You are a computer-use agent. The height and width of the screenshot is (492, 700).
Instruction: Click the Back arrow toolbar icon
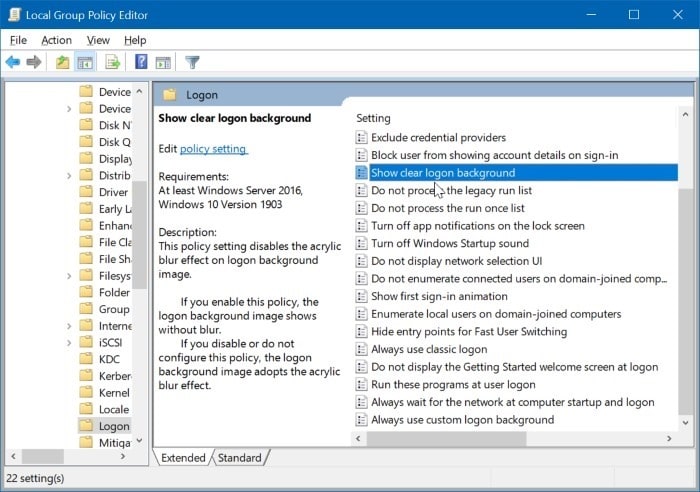click(x=13, y=62)
